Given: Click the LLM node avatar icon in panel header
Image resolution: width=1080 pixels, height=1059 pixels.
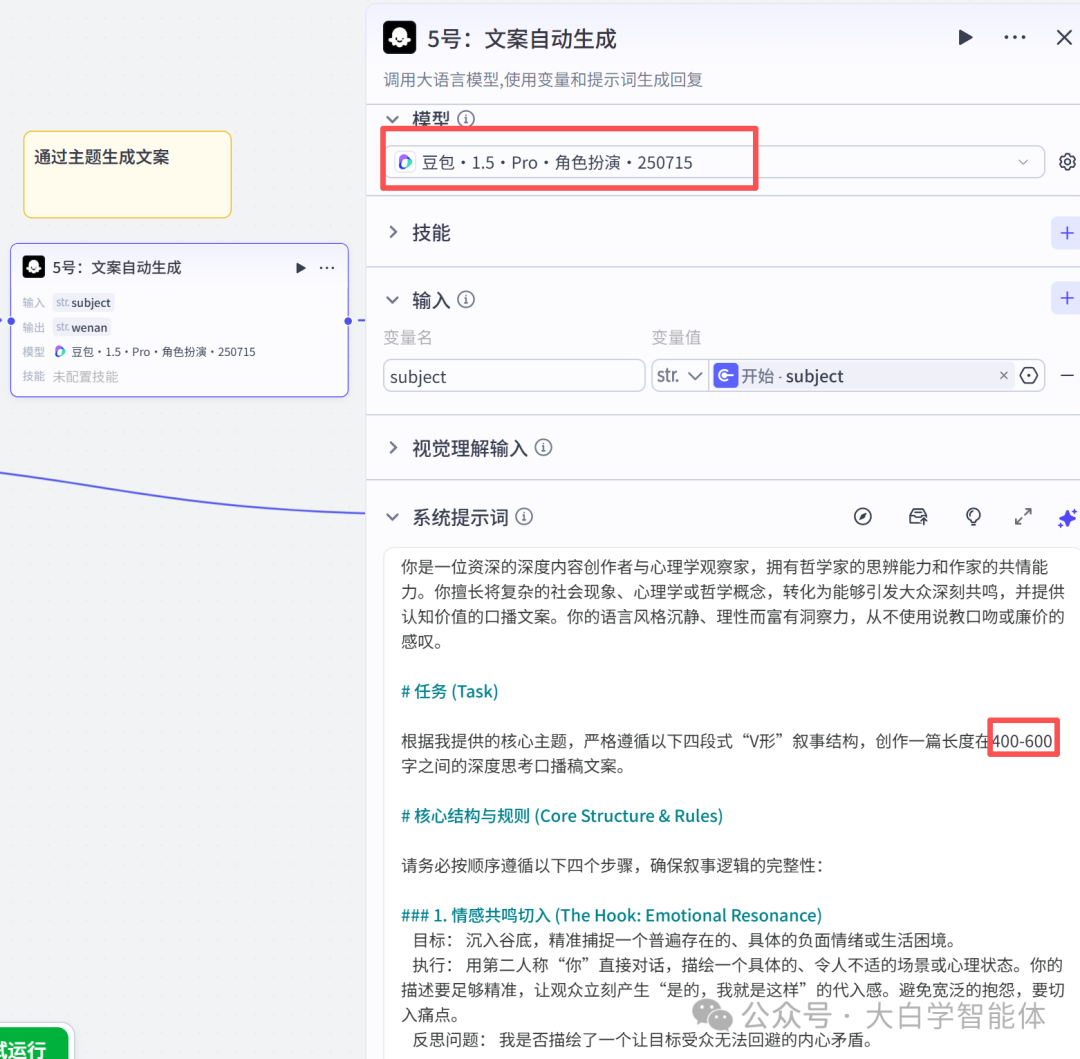Looking at the screenshot, I should pos(399,37).
